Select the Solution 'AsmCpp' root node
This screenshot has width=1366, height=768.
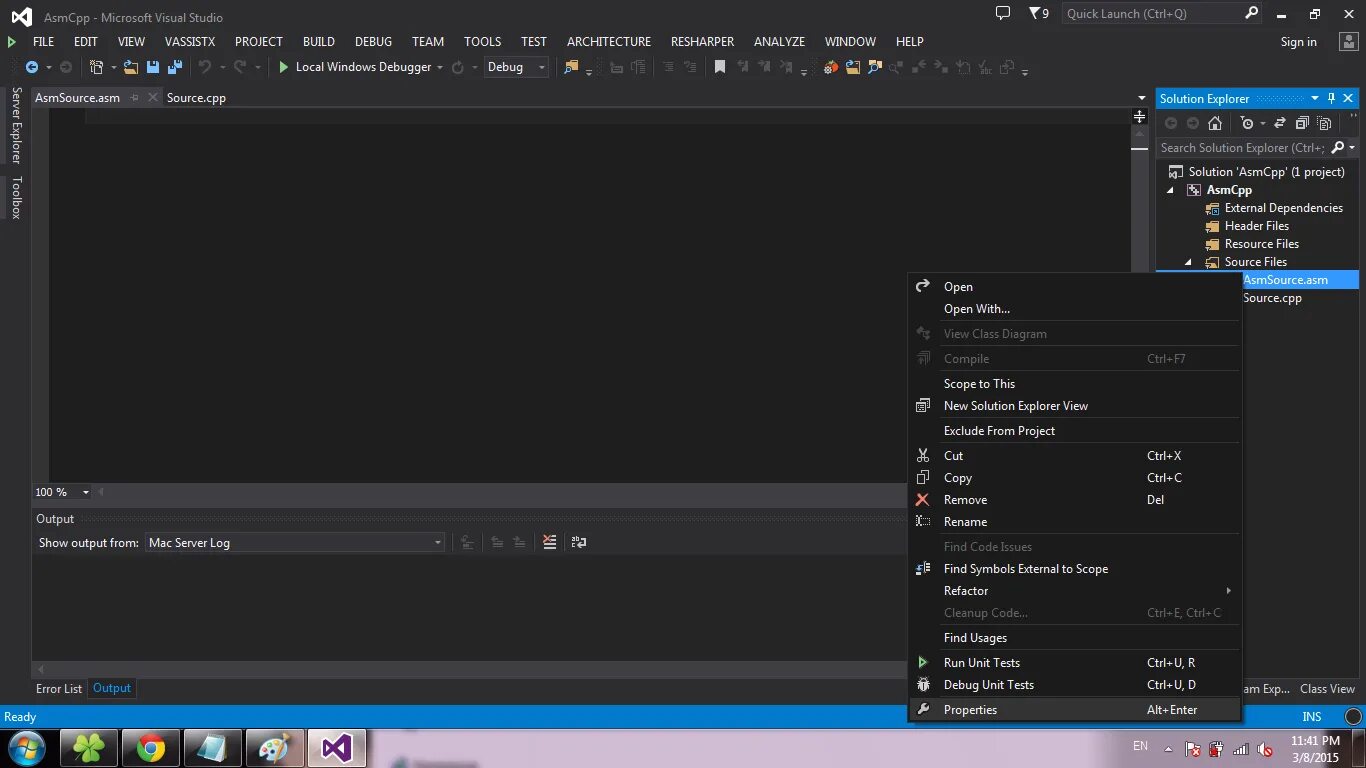click(x=1266, y=172)
